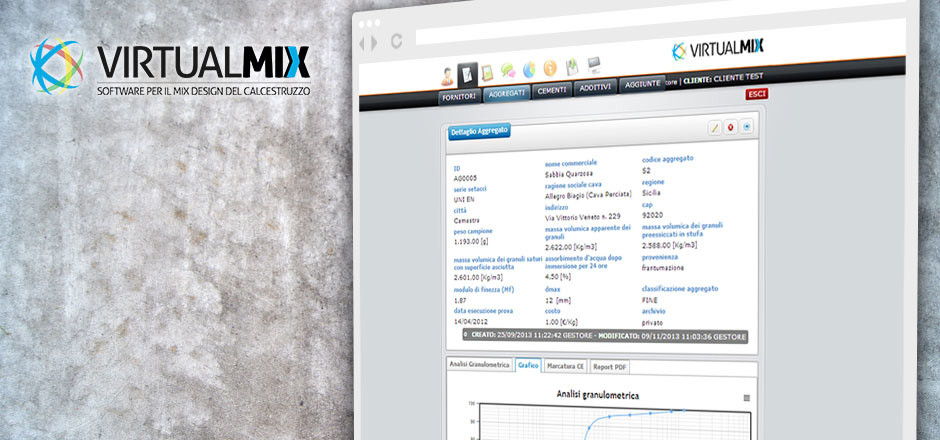Switch to the Marcatura CE tab
Viewport: 940px width, 440px height.
pyautogui.click(x=565, y=366)
